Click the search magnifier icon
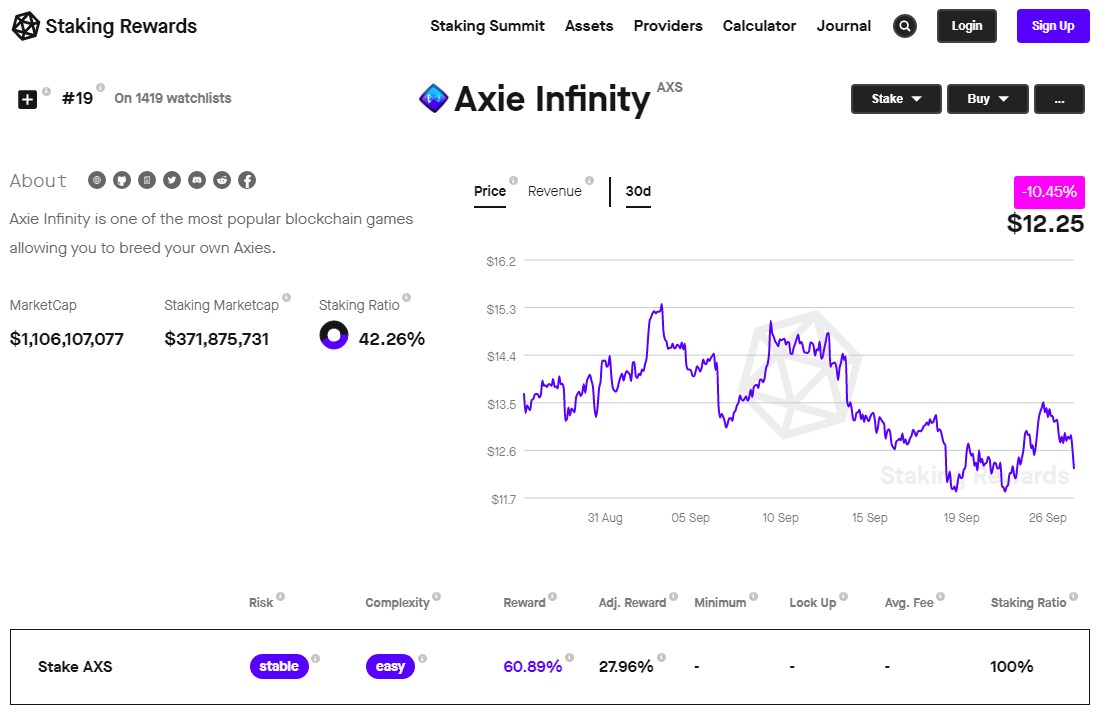Screen dimensions: 1098x711 click(x=905, y=26)
